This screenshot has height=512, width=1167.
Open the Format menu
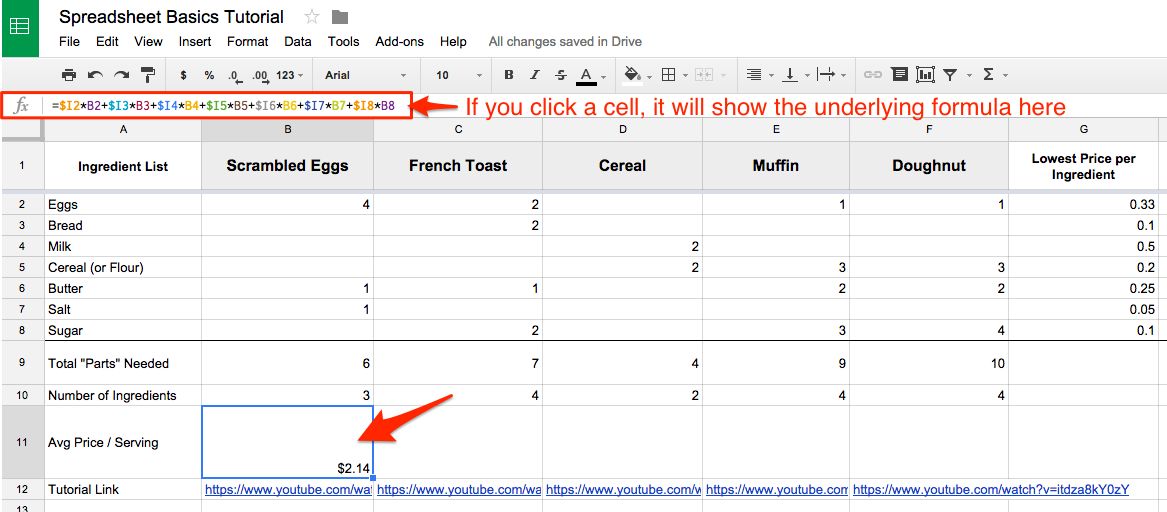click(247, 42)
